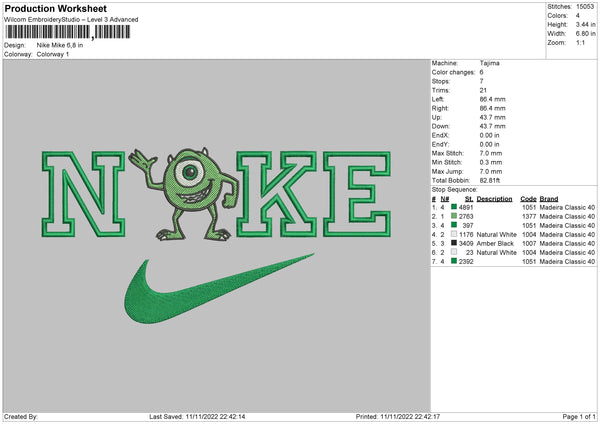The image size is (600, 424).
Task: Select the green Nike swoosh in design
Action: pyautogui.click(x=219, y=289)
